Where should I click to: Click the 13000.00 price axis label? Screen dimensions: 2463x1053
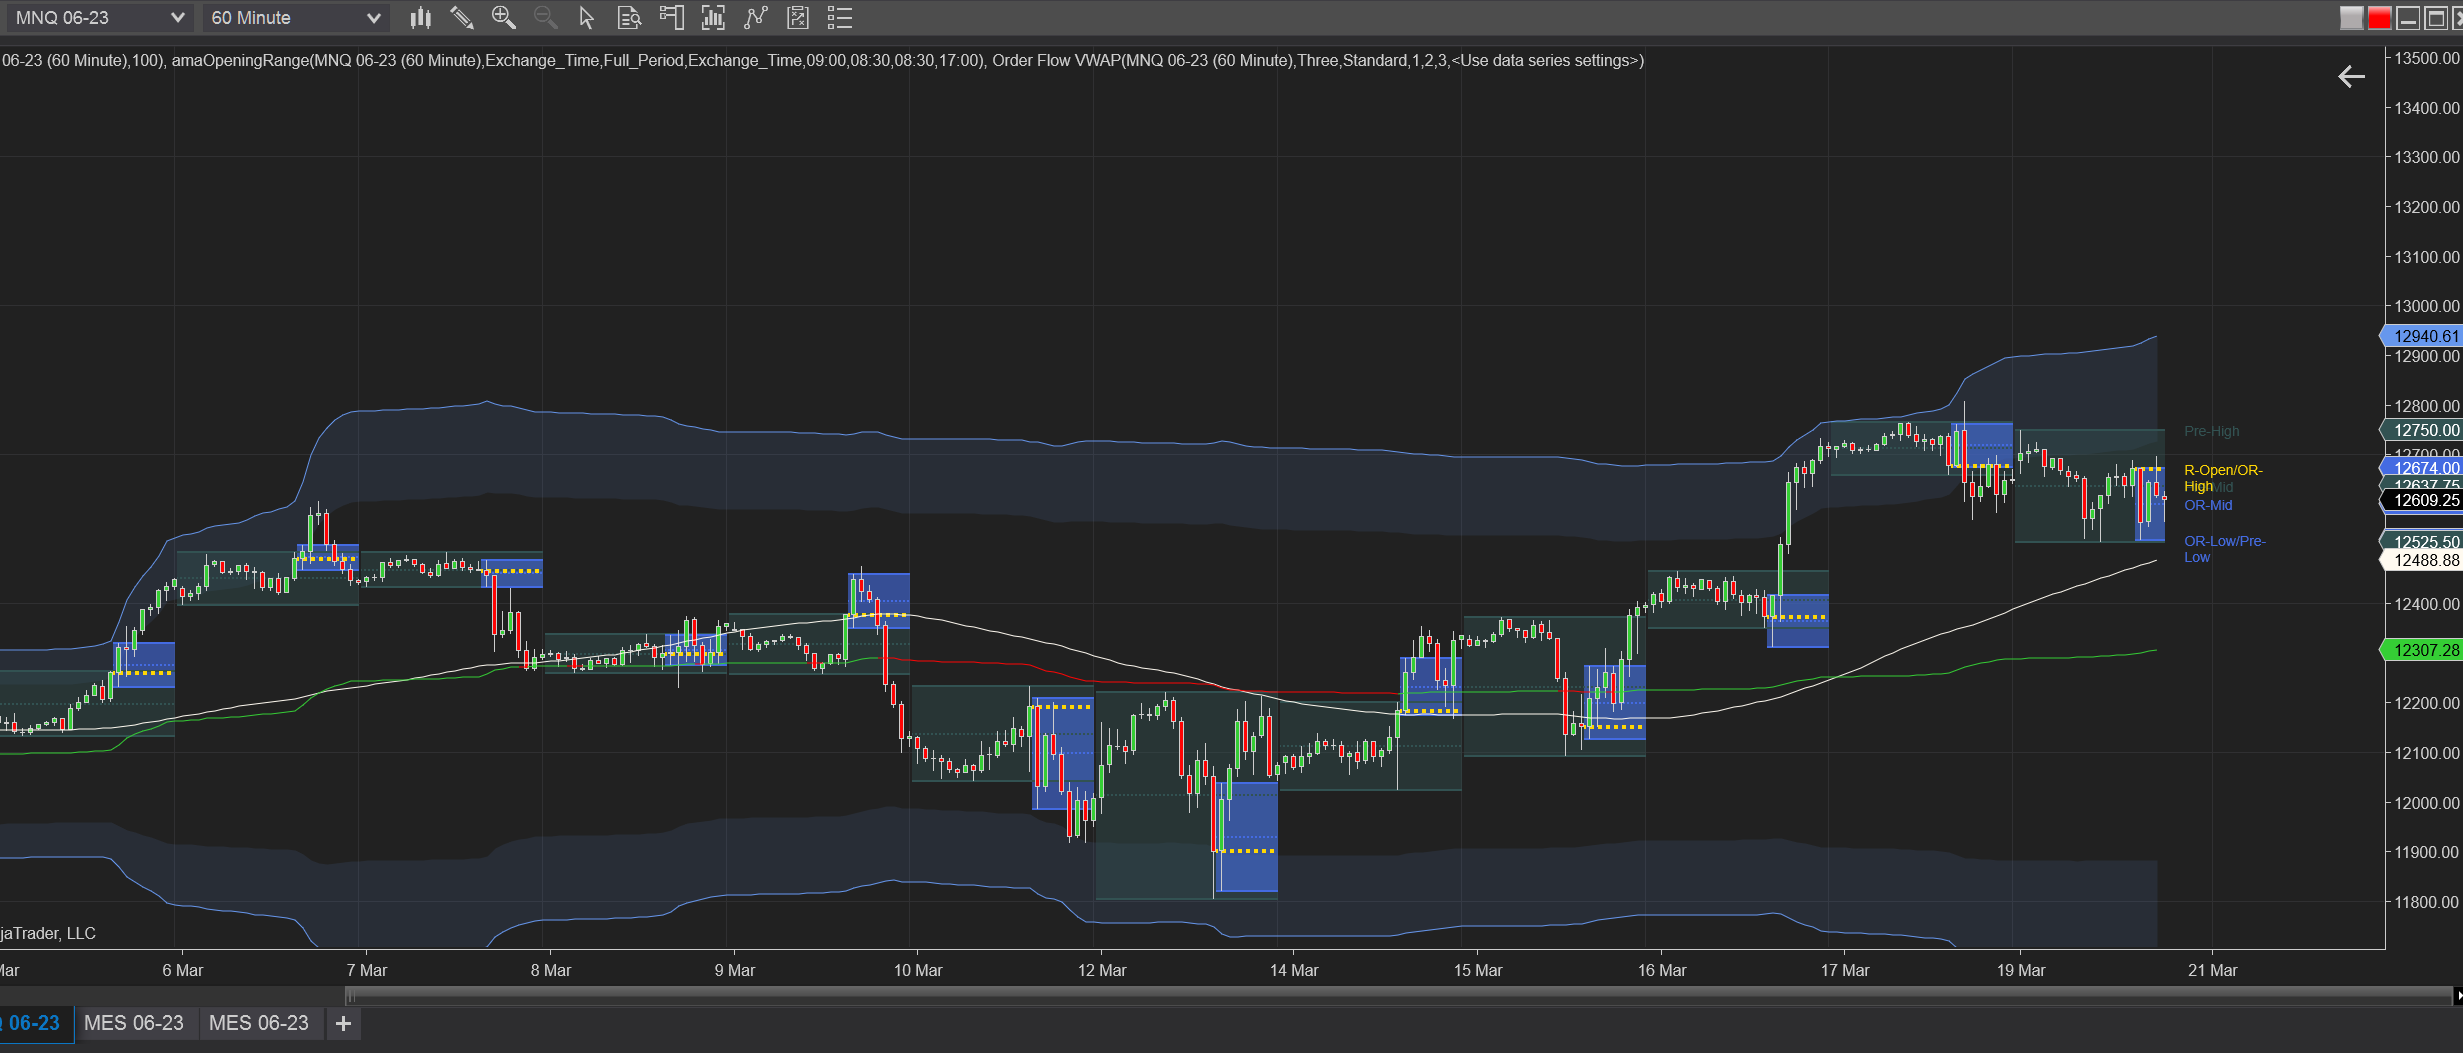2426,306
